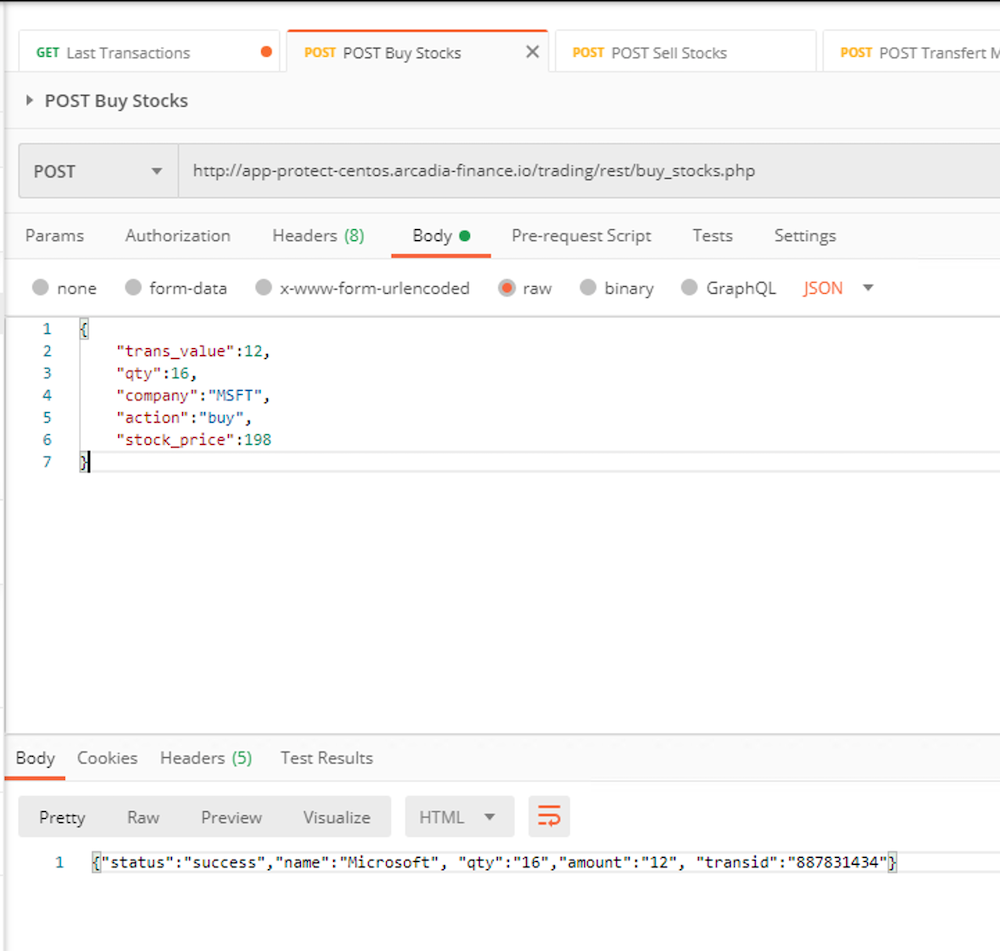Open the Settings tab
The image size is (1000, 951).
coord(805,235)
